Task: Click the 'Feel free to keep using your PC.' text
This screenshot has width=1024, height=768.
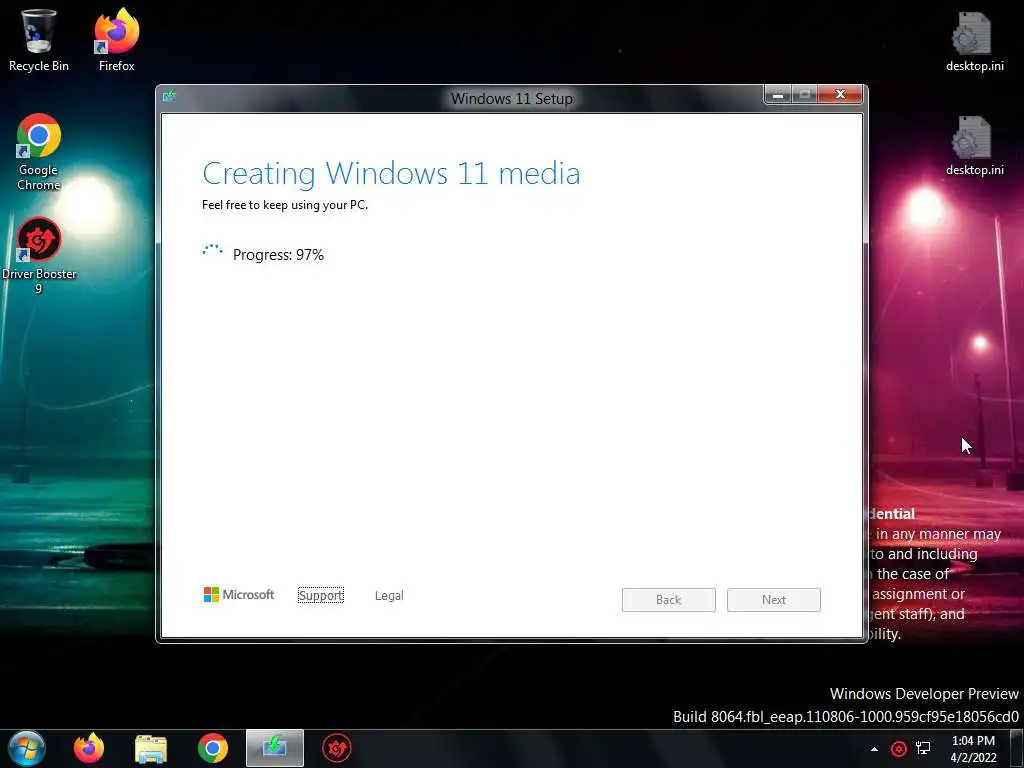Action: coord(285,205)
